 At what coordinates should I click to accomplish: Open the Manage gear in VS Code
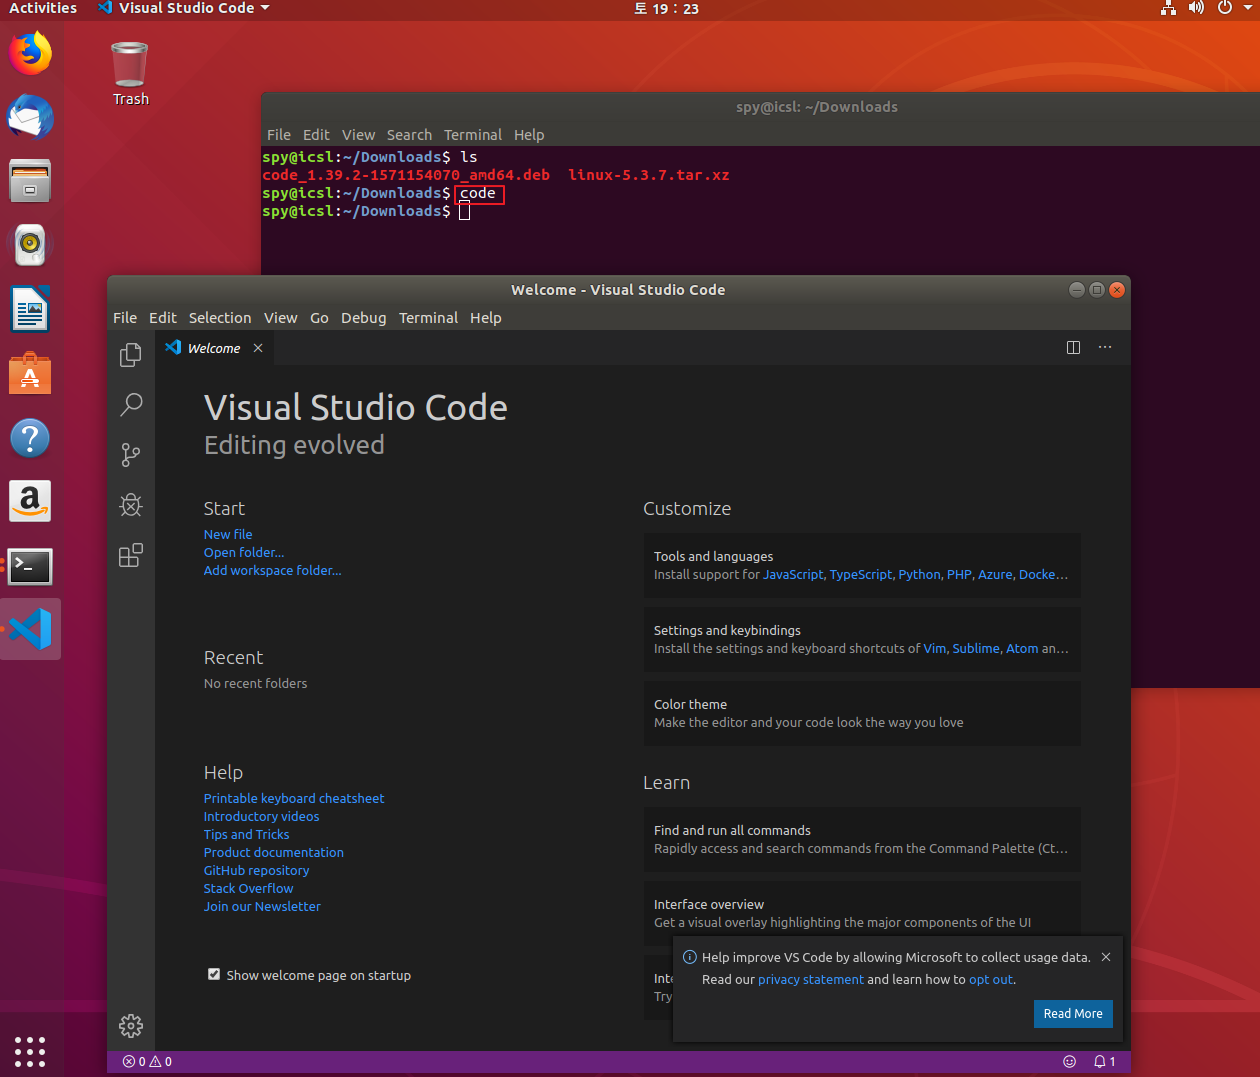(x=131, y=1025)
